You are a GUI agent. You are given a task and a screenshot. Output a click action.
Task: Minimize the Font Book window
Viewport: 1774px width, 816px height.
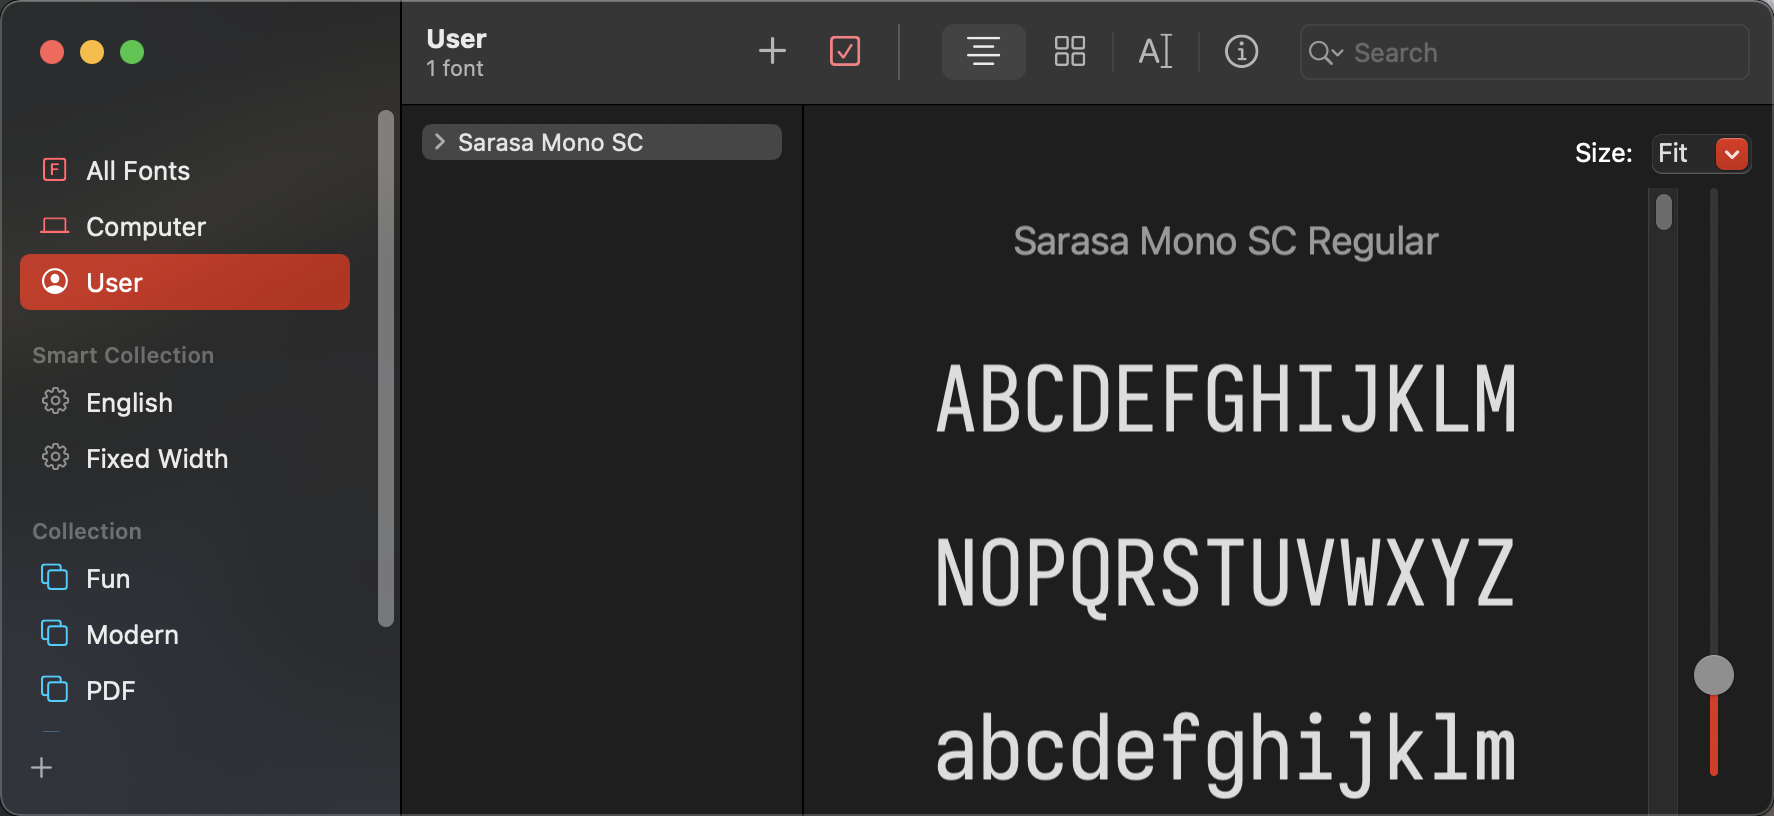92,52
